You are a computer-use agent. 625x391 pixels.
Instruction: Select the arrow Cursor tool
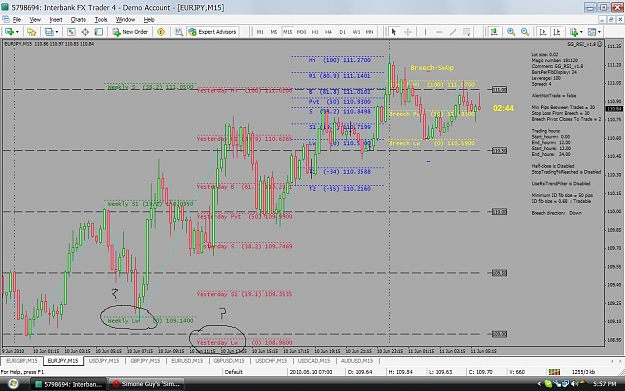pos(394,32)
